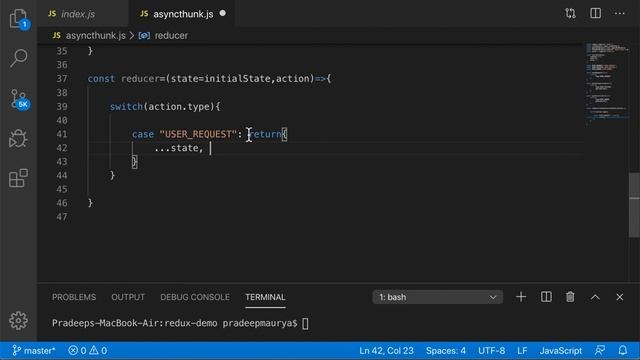Image resolution: width=640 pixels, height=360 pixels.
Task: Click the terminal prompt input area
Action: click(x=305, y=323)
